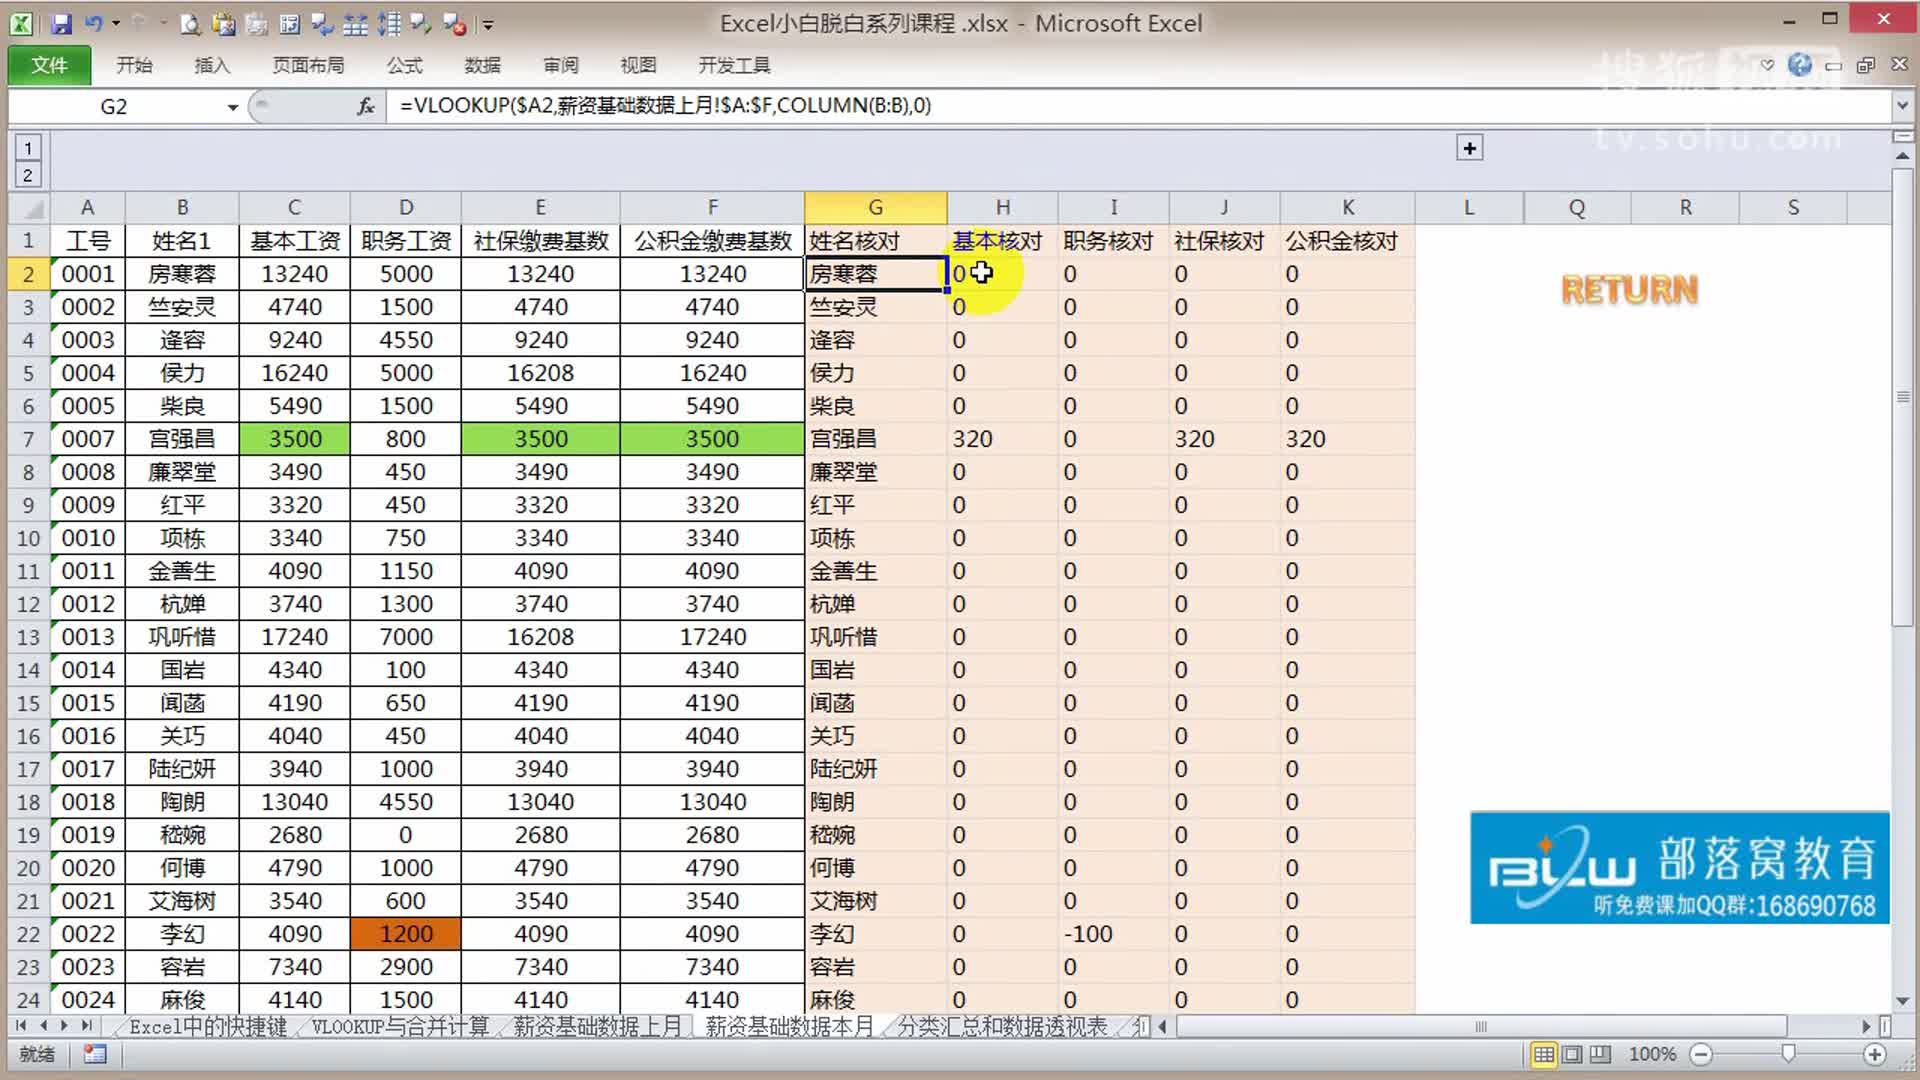Click the zoom out minus button
The width and height of the screenshot is (1920, 1080).
(x=1701, y=1054)
